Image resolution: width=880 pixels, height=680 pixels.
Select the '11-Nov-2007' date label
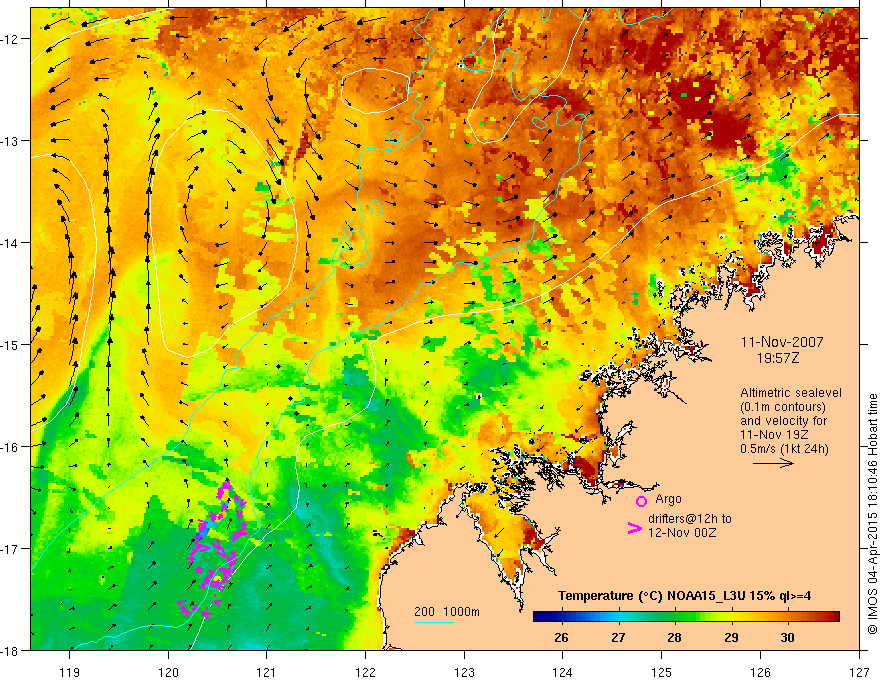pyautogui.click(x=782, y=342)
